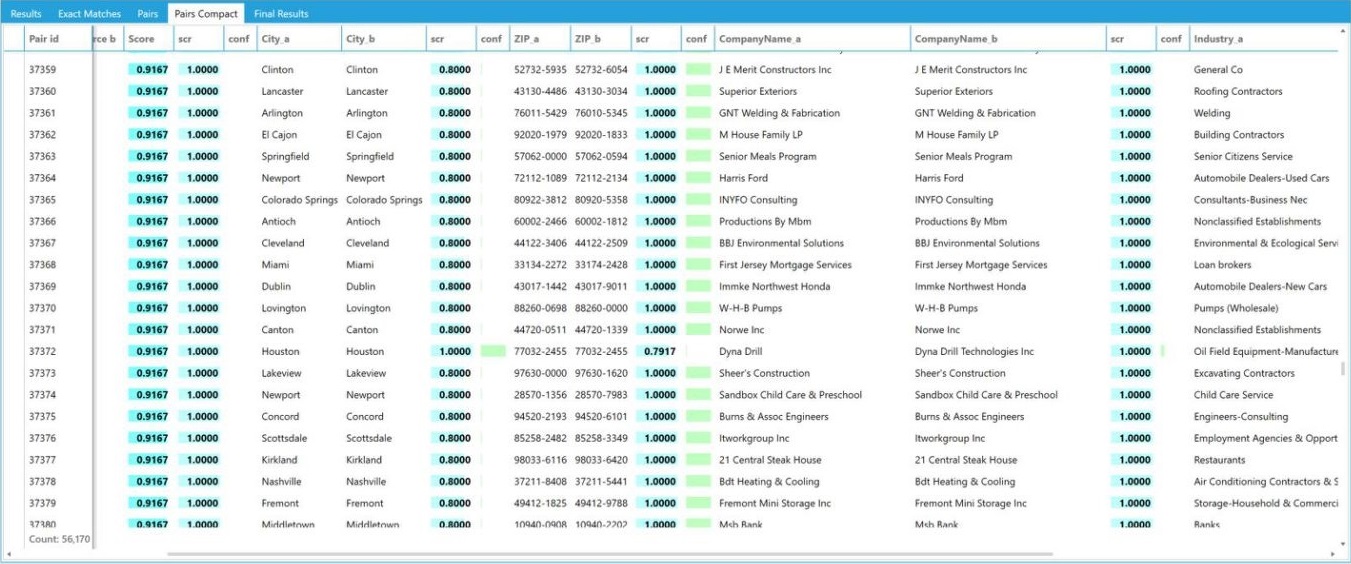Screen dimensions: 1351x564
Task: Click the left arrow of horizontal scrollbar
Action: click(8, 554)
